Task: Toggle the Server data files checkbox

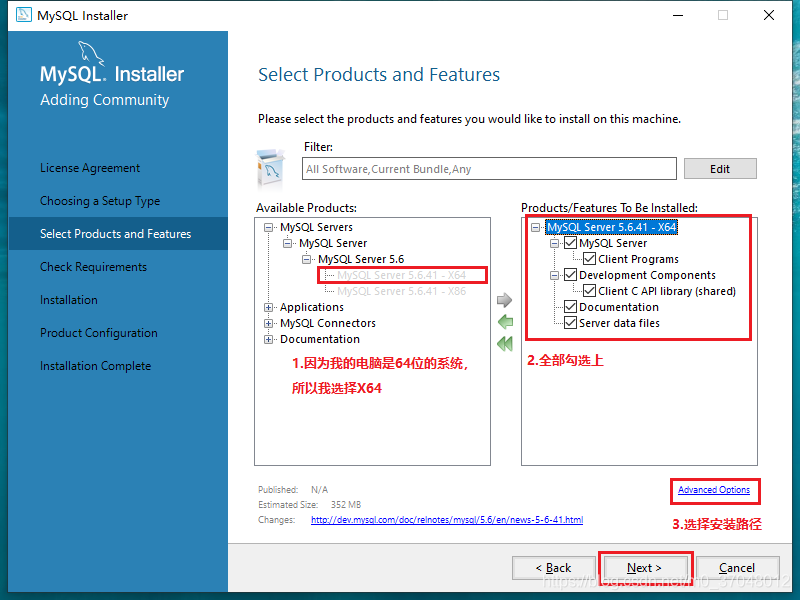Action: [x=570, y=323]
